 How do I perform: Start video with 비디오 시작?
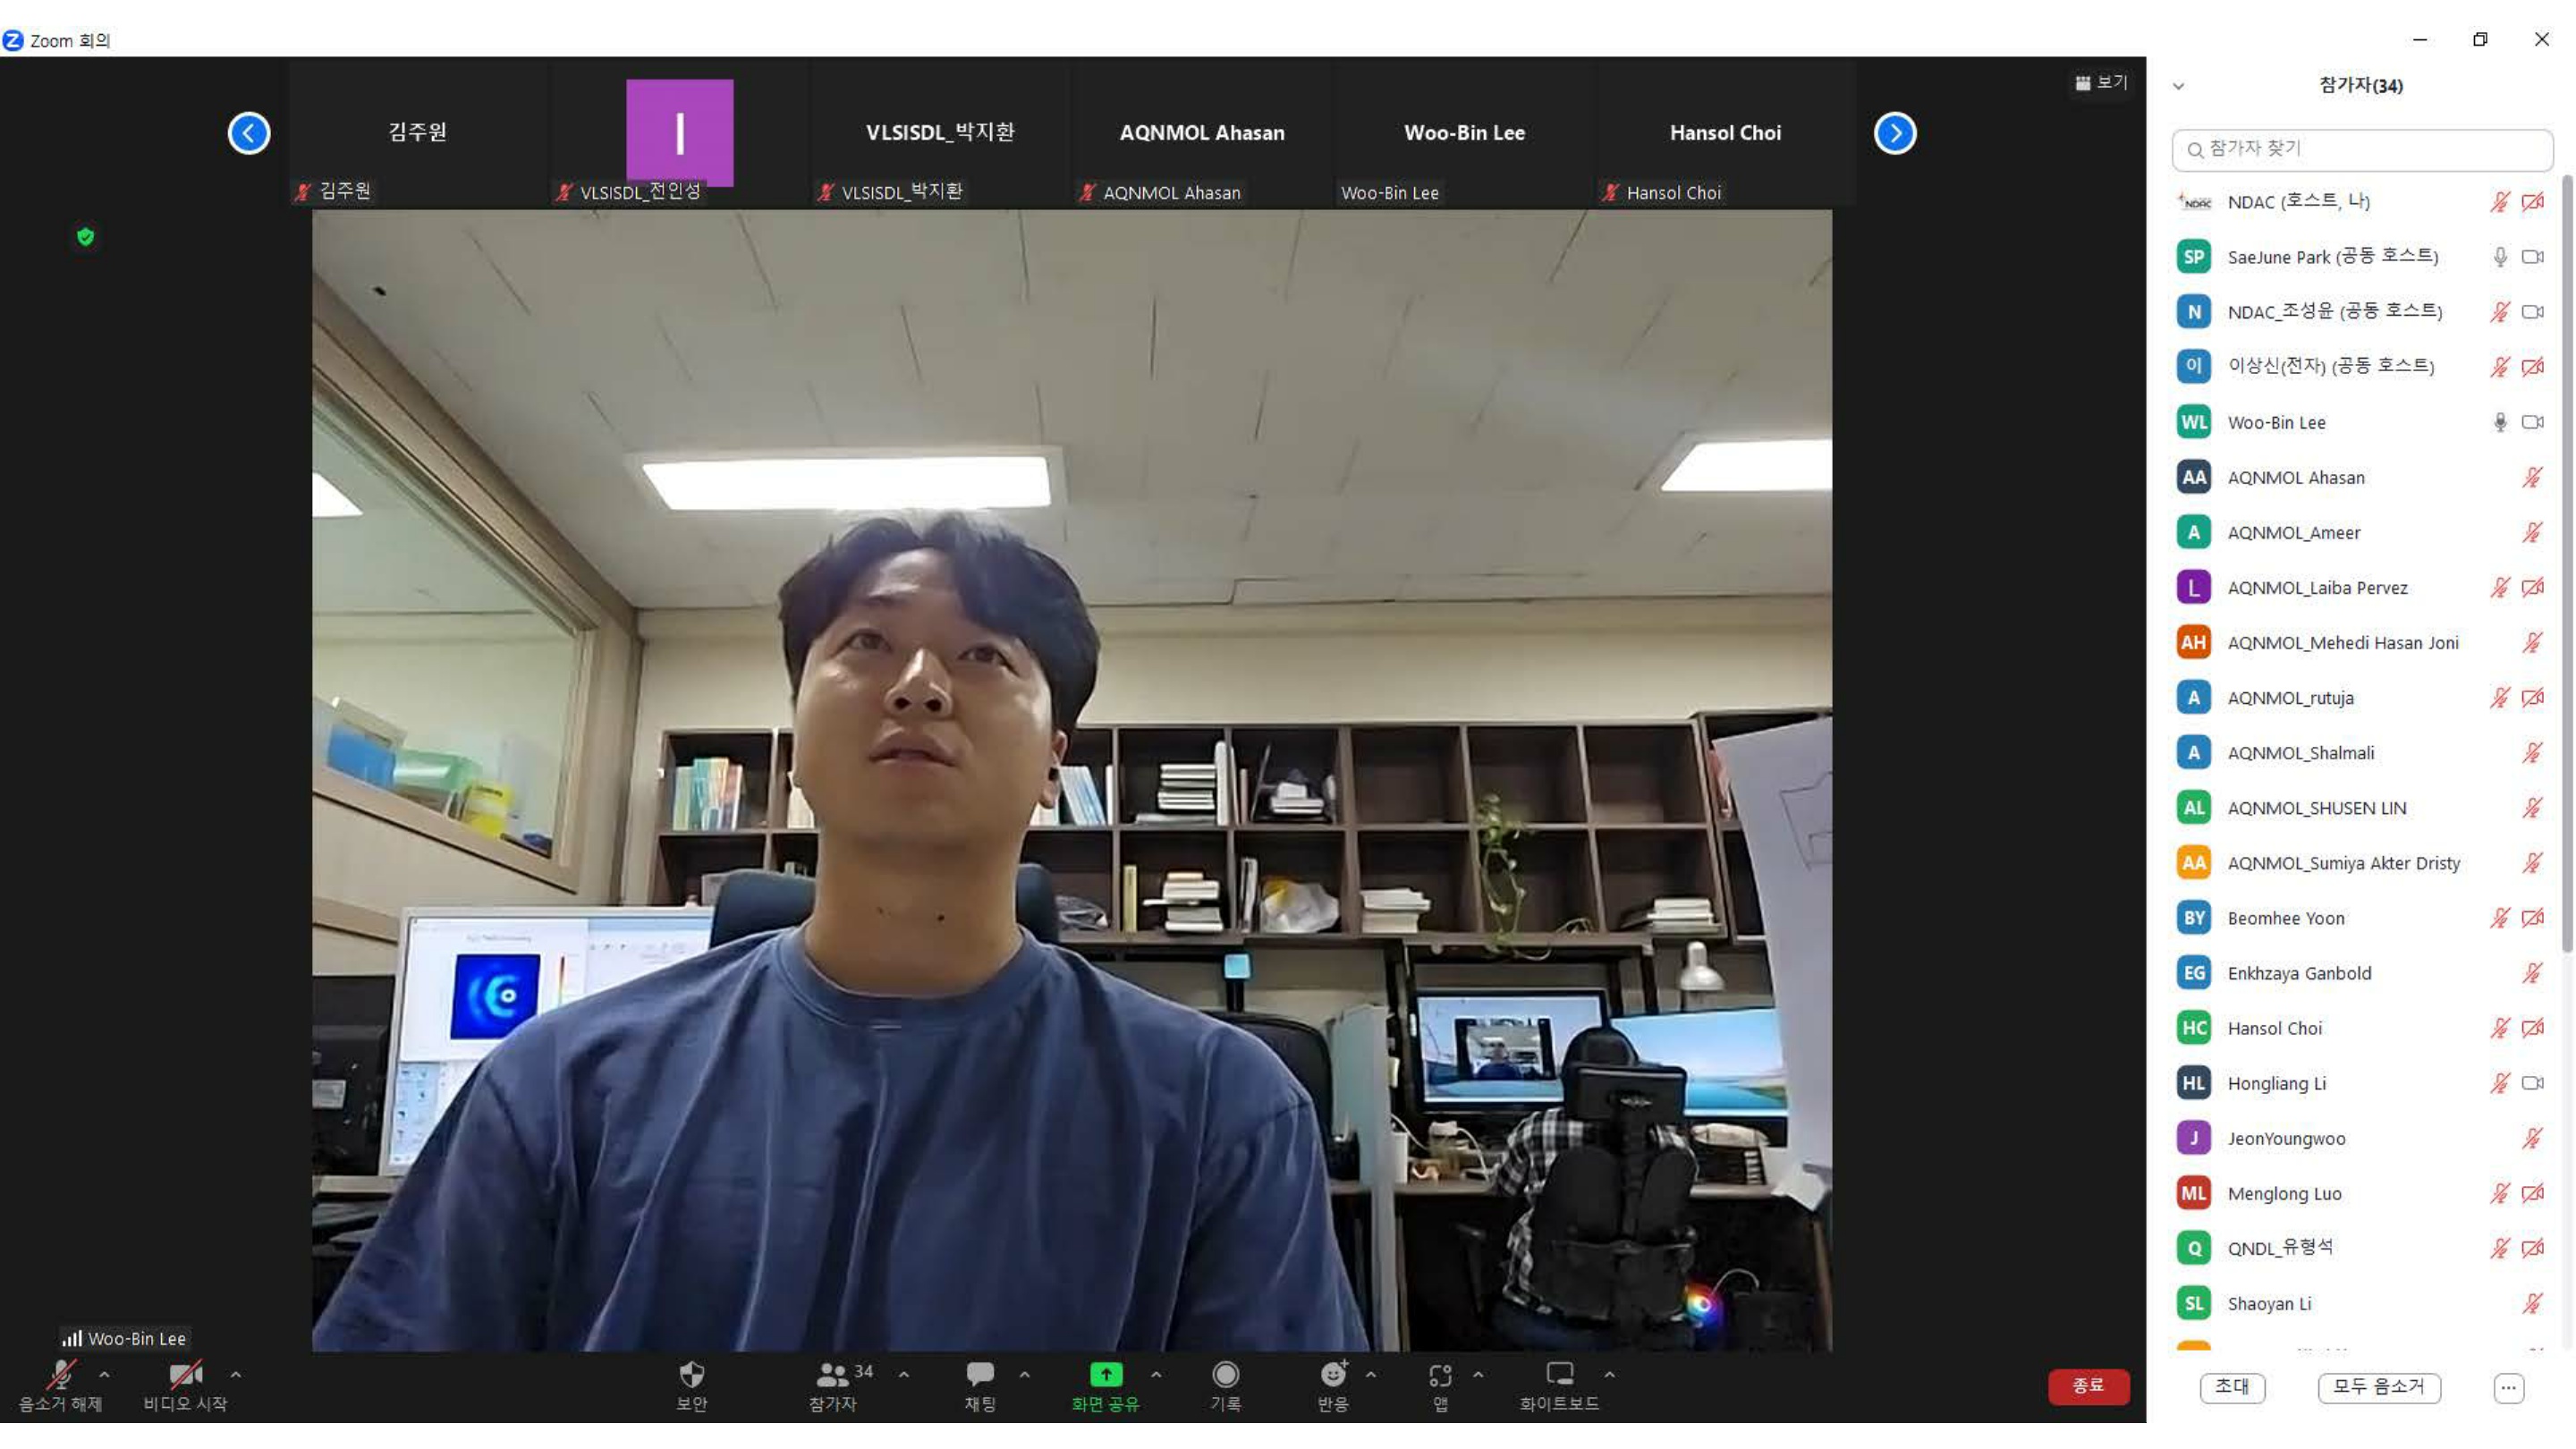tap(185, 1377)
